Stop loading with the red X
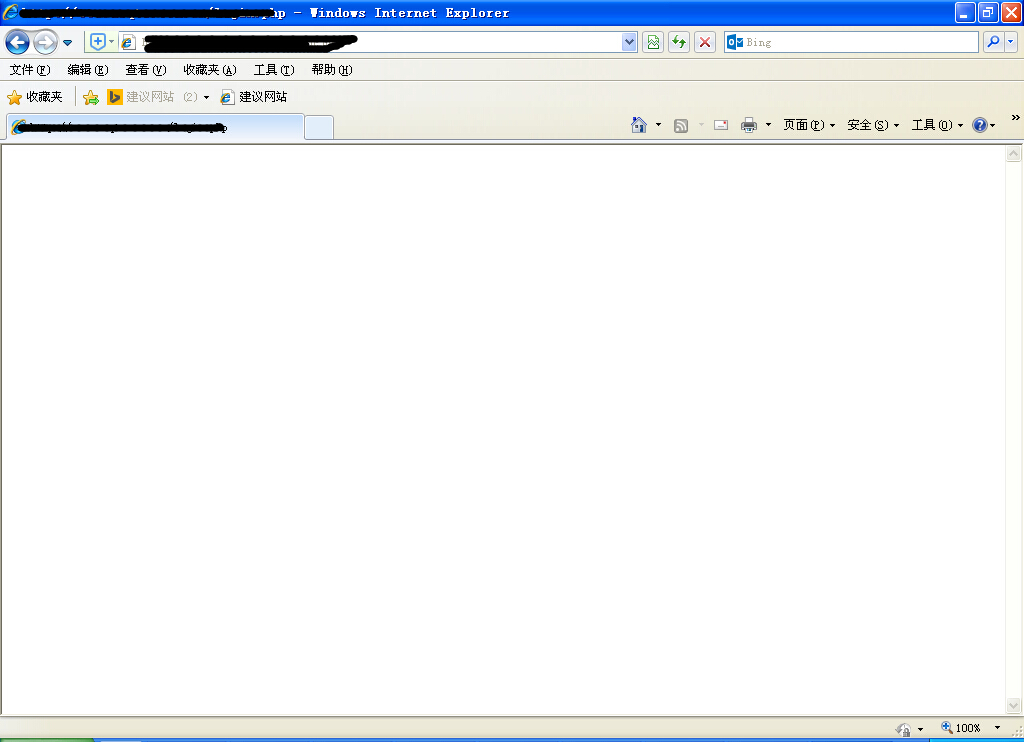This screenshot has width=1024, height=742. click(705, 42)
